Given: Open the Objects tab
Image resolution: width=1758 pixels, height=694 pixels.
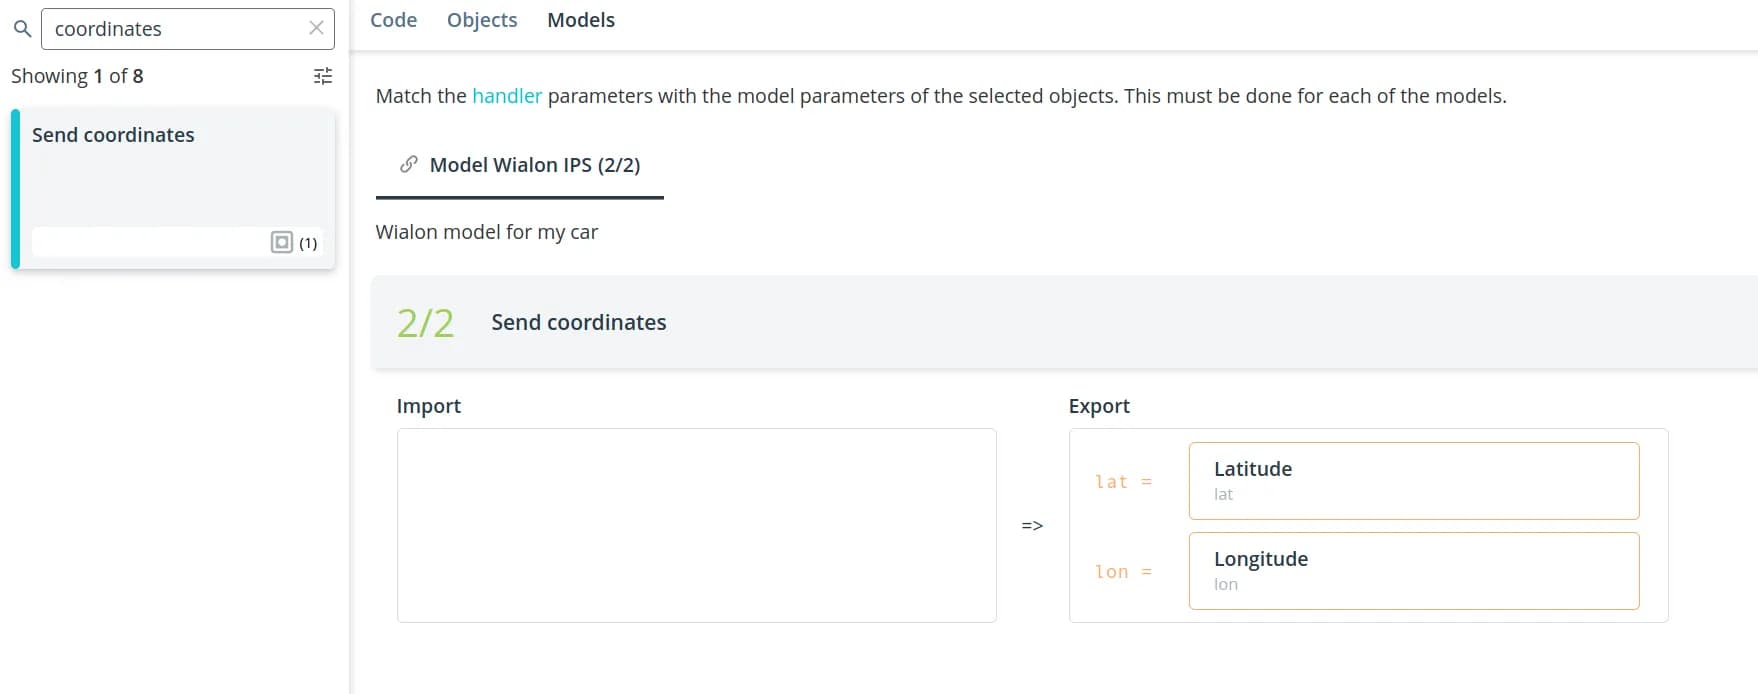Looking at the screenshot, I should point(482,20).
